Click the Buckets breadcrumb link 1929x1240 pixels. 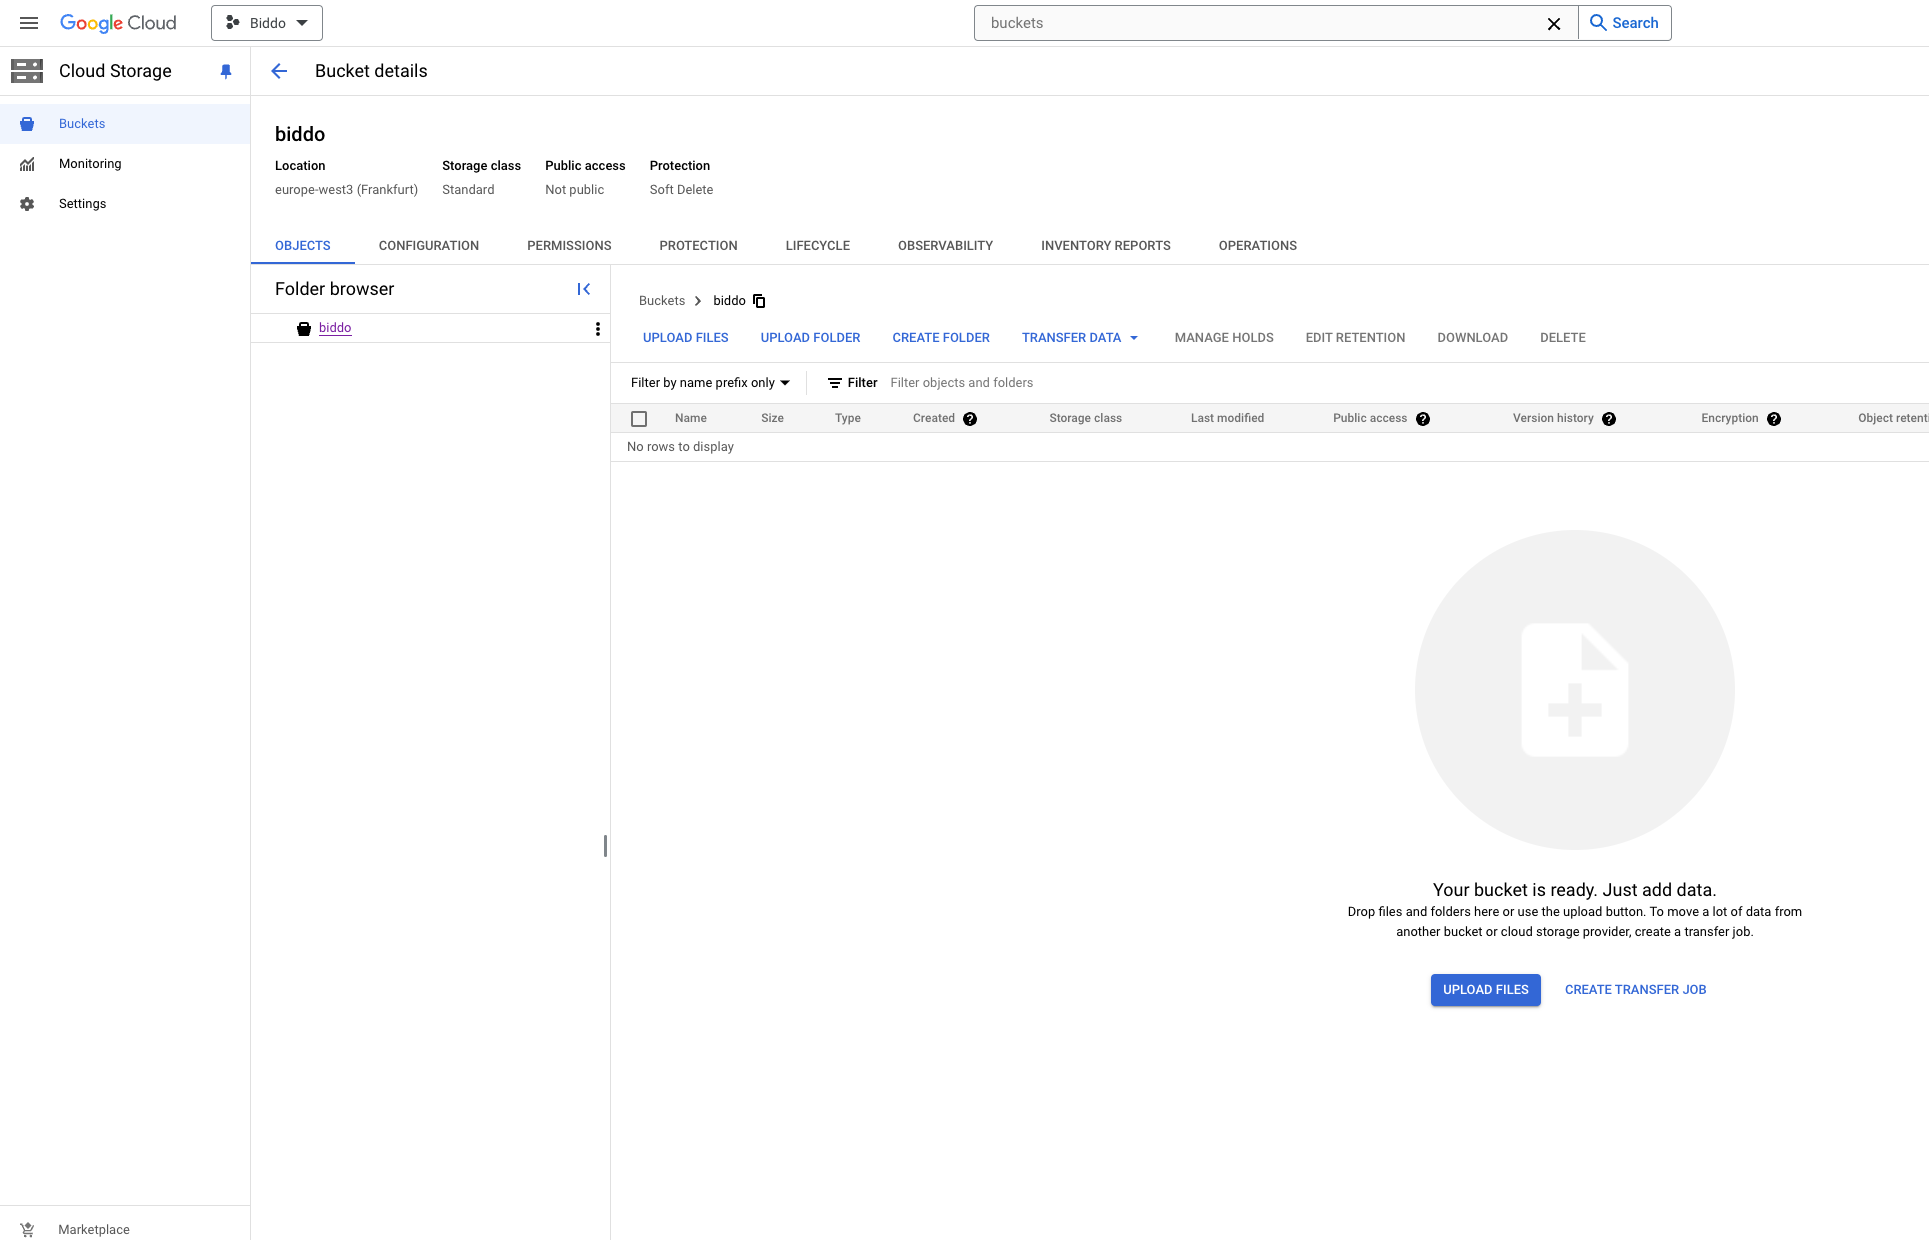tap(662, 301)
